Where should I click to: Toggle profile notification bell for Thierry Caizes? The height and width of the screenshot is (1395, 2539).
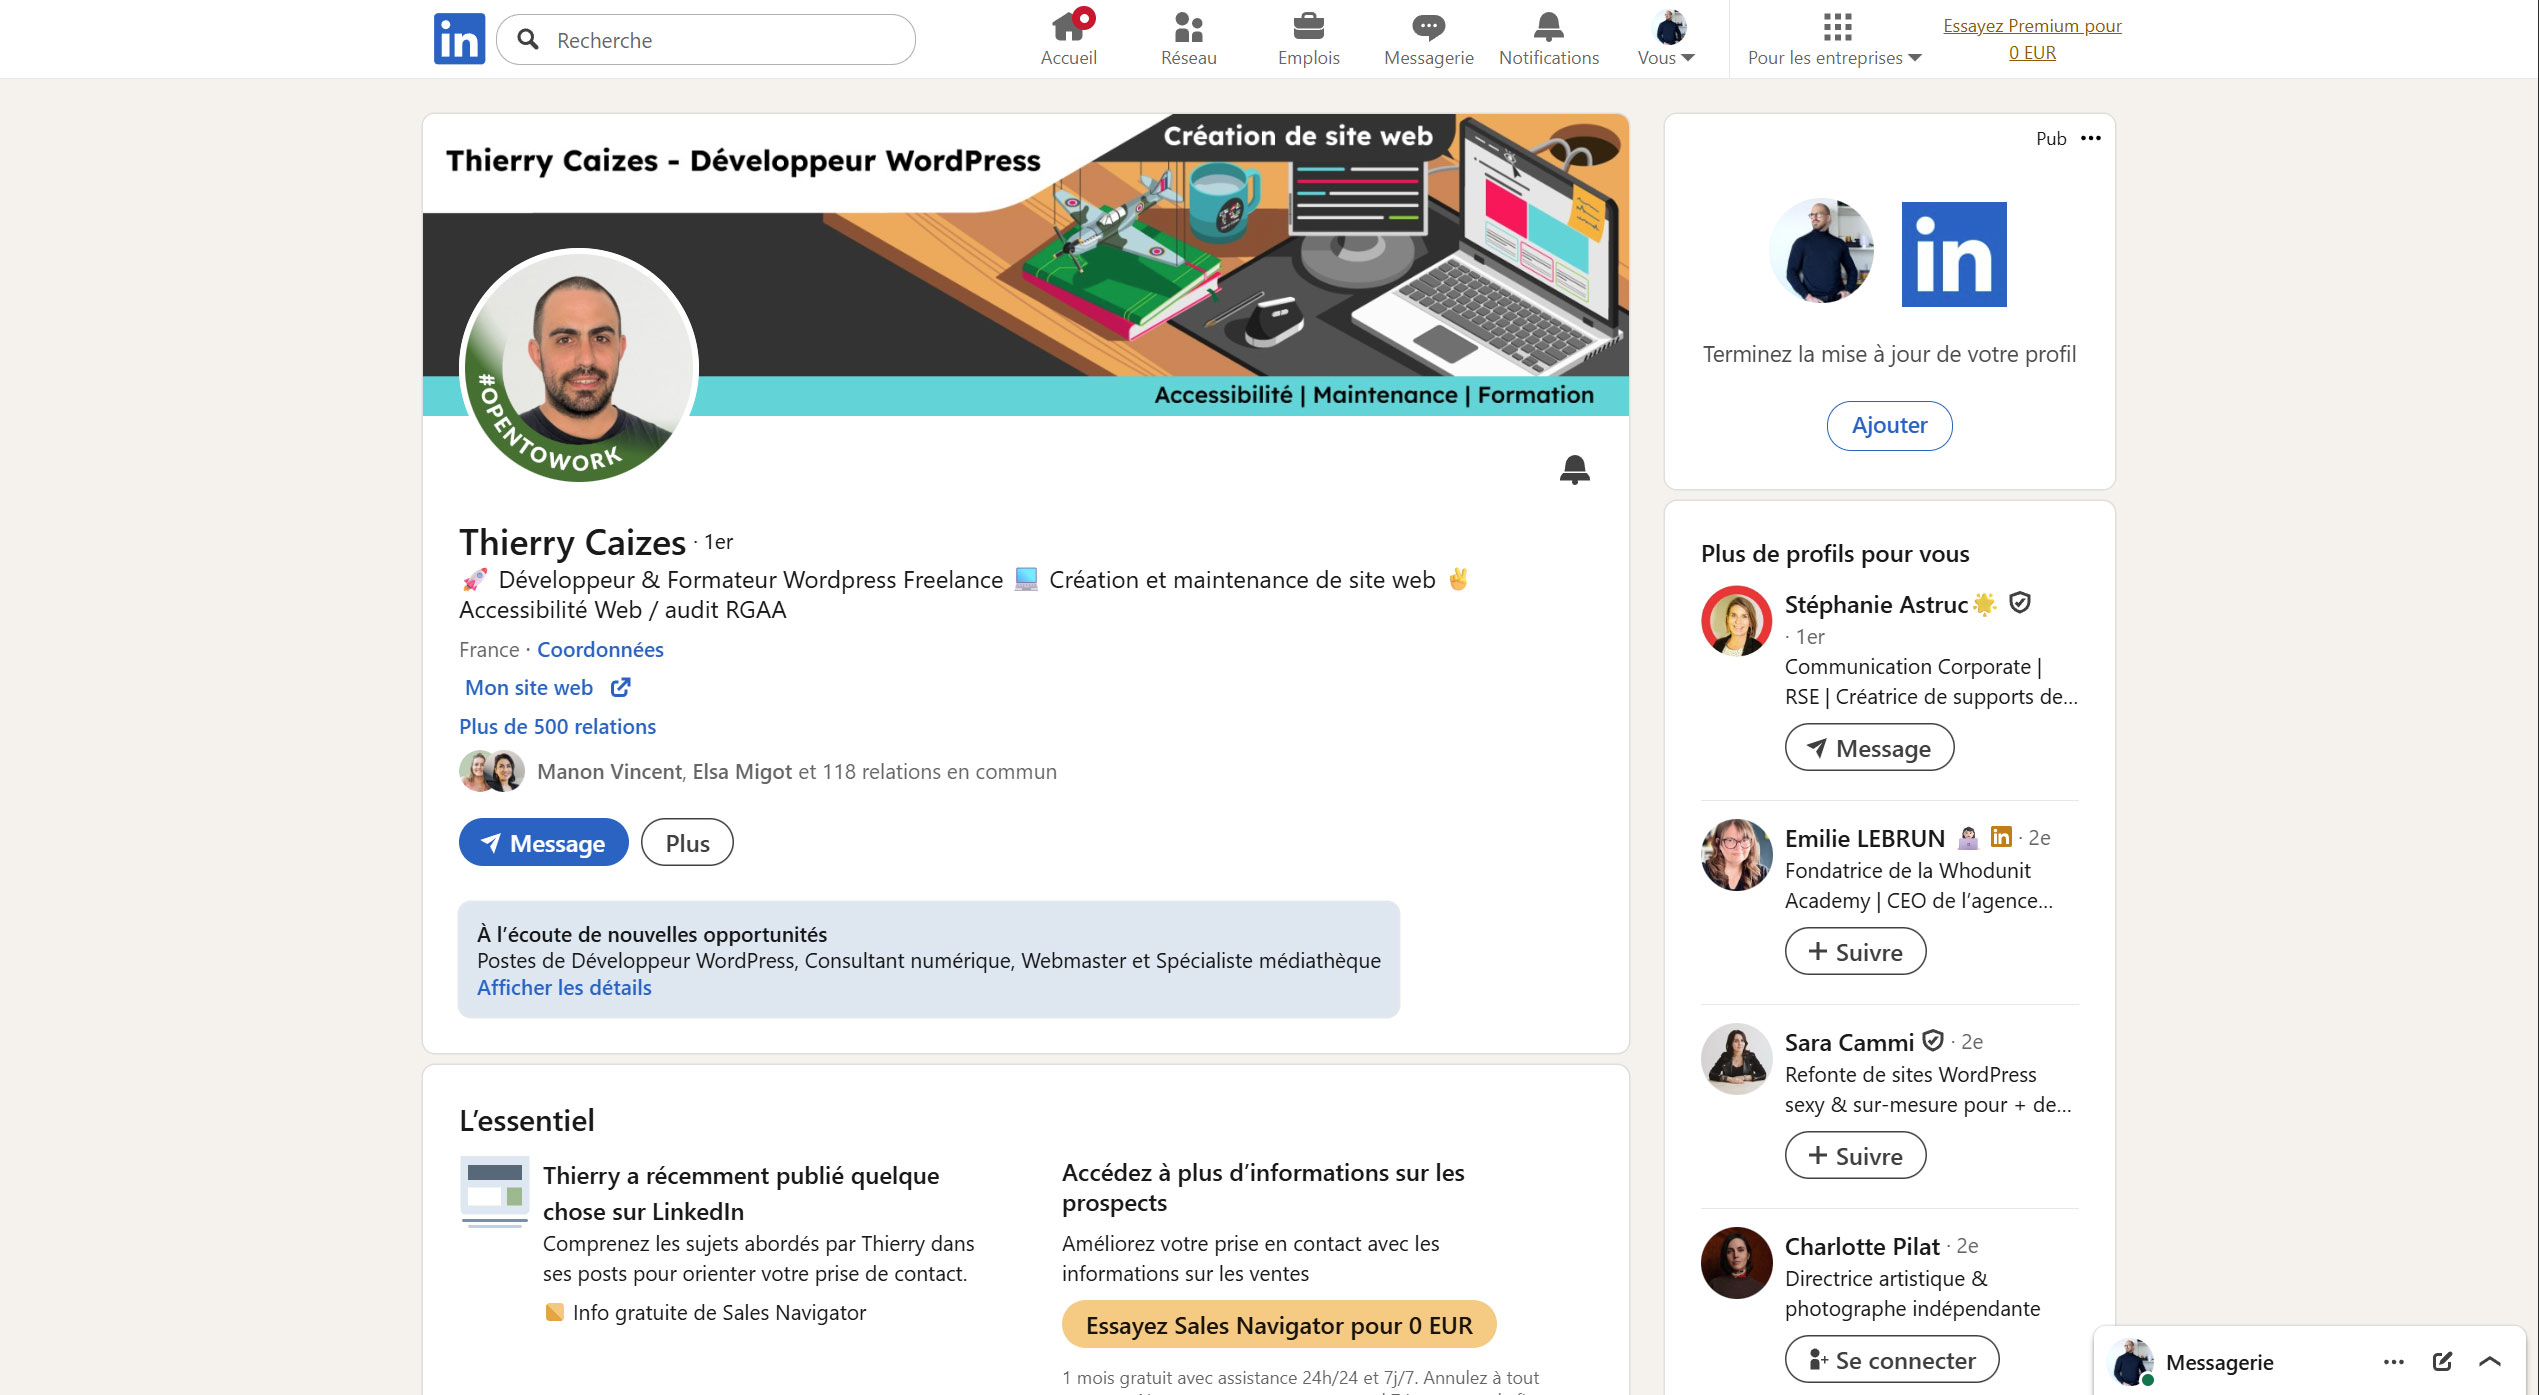(x=1574, y=469)
